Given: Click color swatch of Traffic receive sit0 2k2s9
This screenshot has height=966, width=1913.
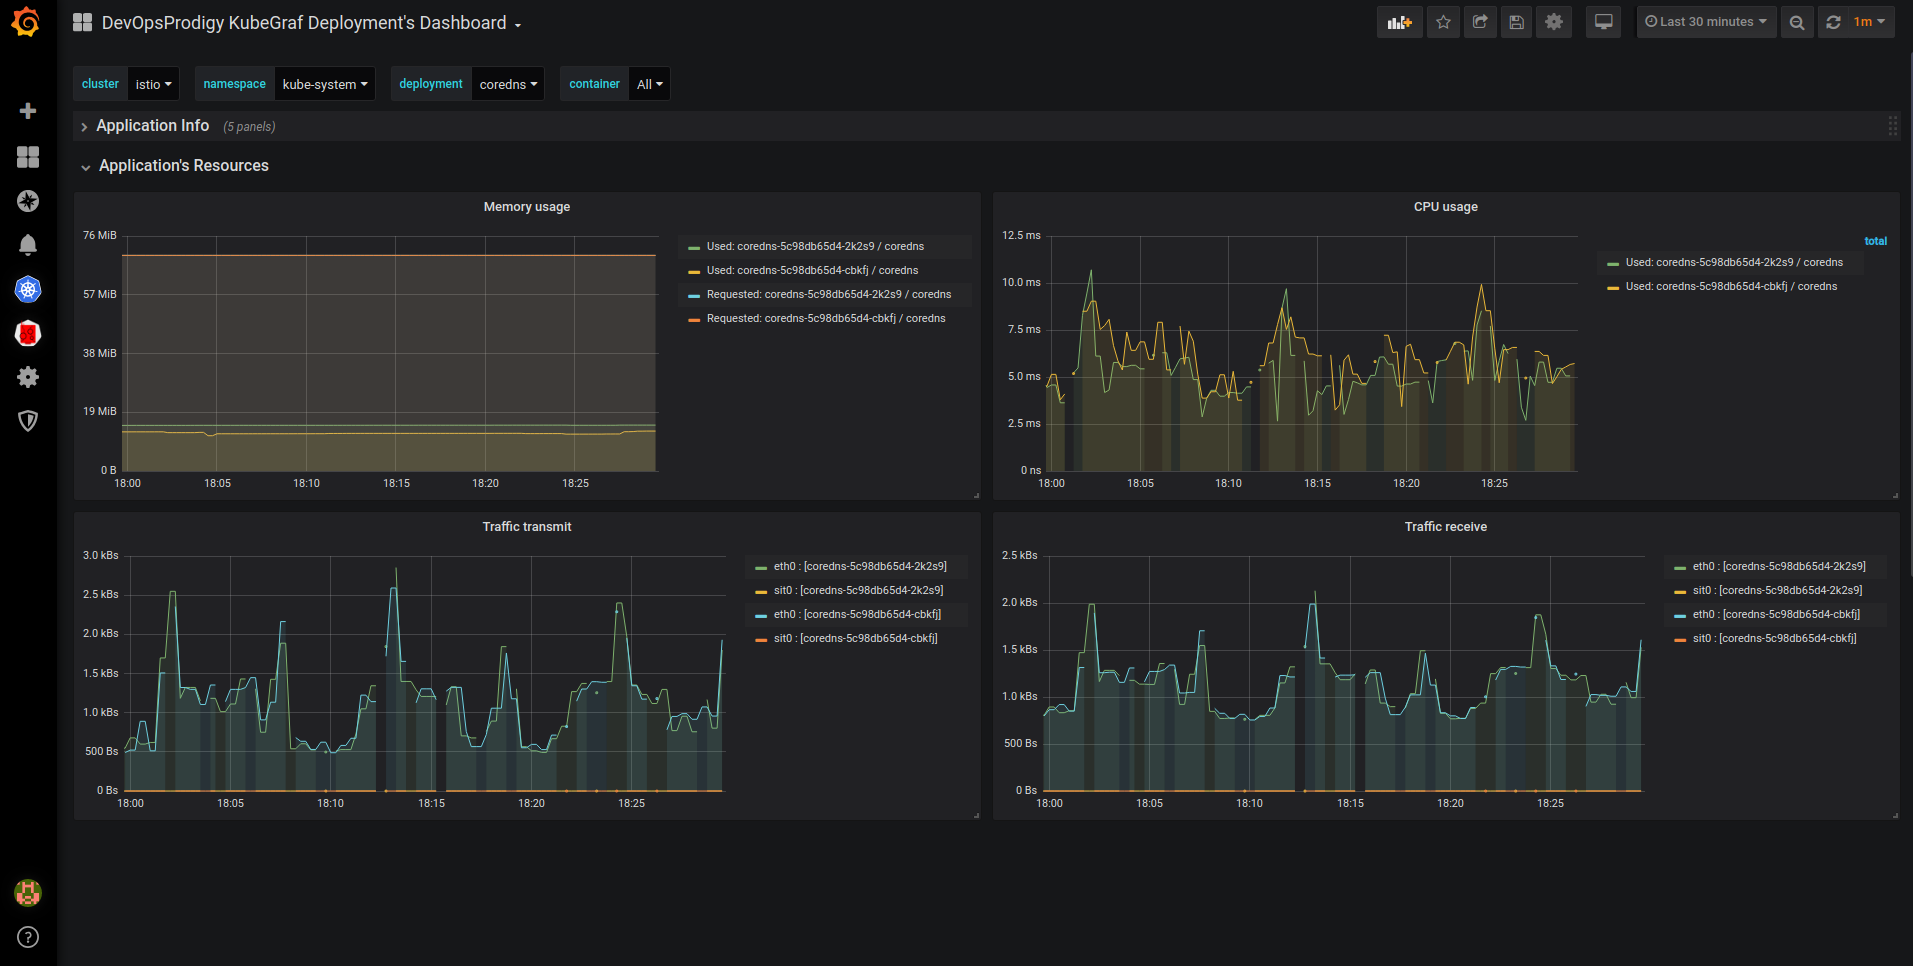Looking at the screenshot, I should 1680,592.
